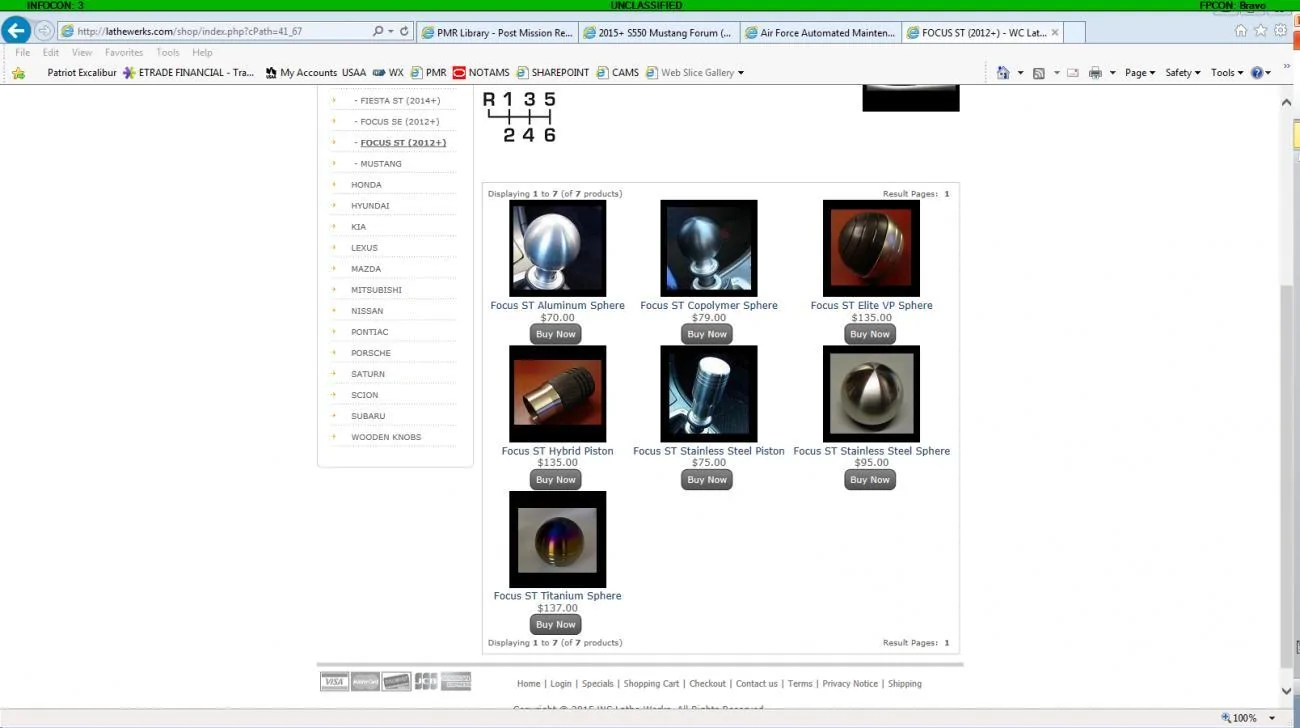Open the Tools dropdown in command bar
This screenshot has height=728, width=1300.
coord(1226,73)
